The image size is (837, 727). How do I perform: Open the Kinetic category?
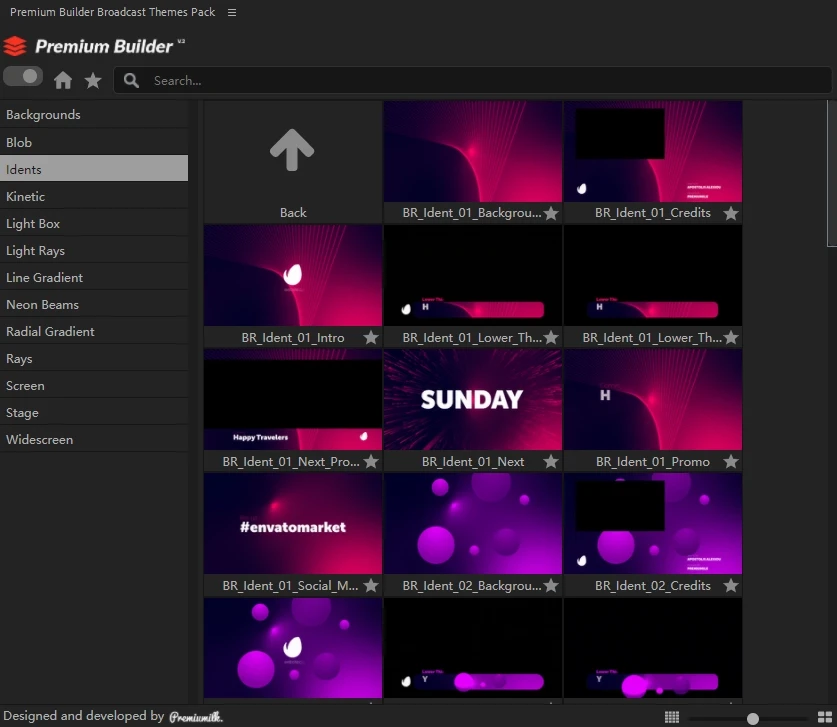26,197
